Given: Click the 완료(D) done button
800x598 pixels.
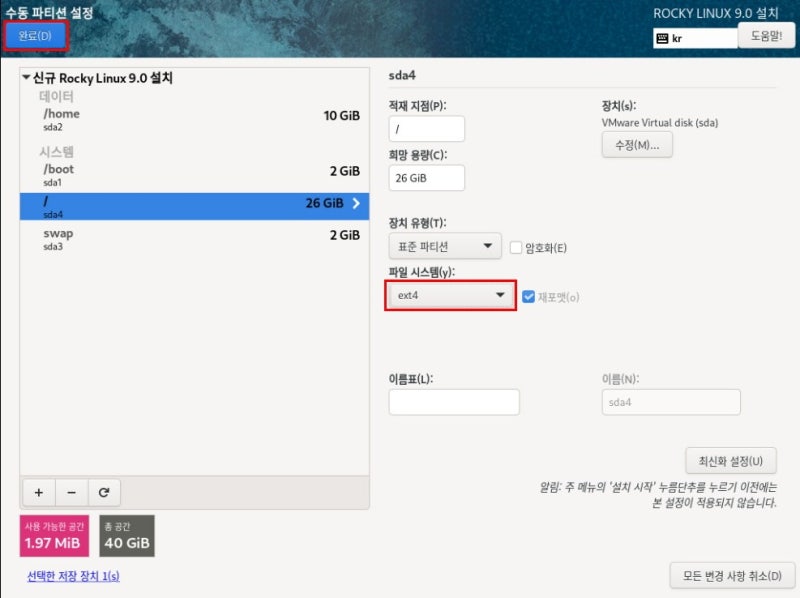Looking at the screenshot, I should 35,36.
